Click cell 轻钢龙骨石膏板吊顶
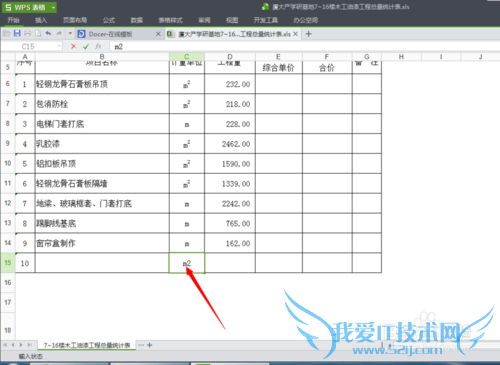This screenshot has width=500, height=365. coord(102,84)
